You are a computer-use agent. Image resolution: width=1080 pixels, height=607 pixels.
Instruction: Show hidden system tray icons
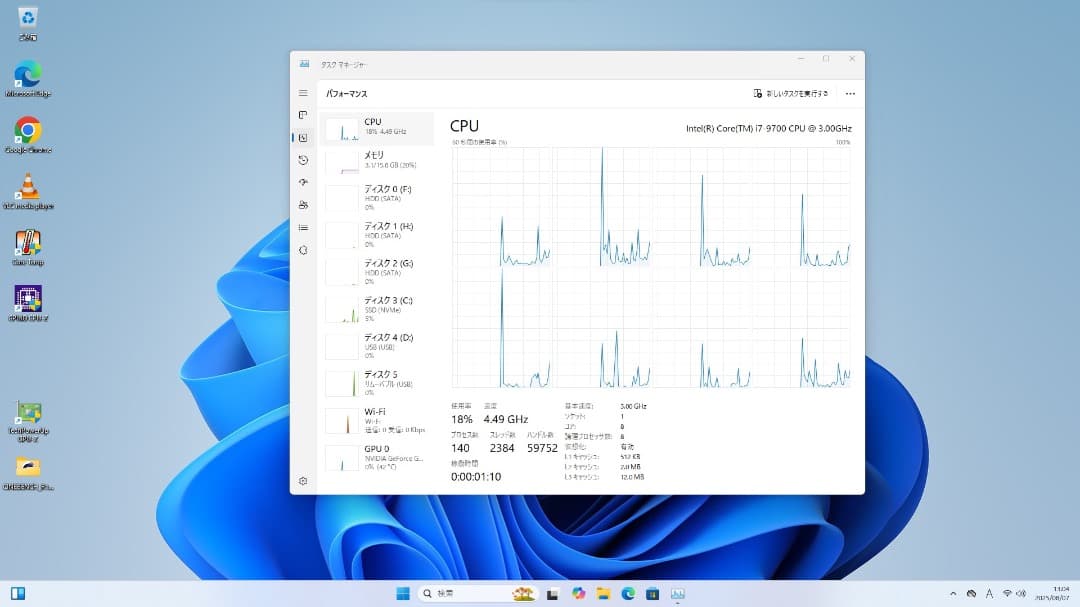click(954, 593)
